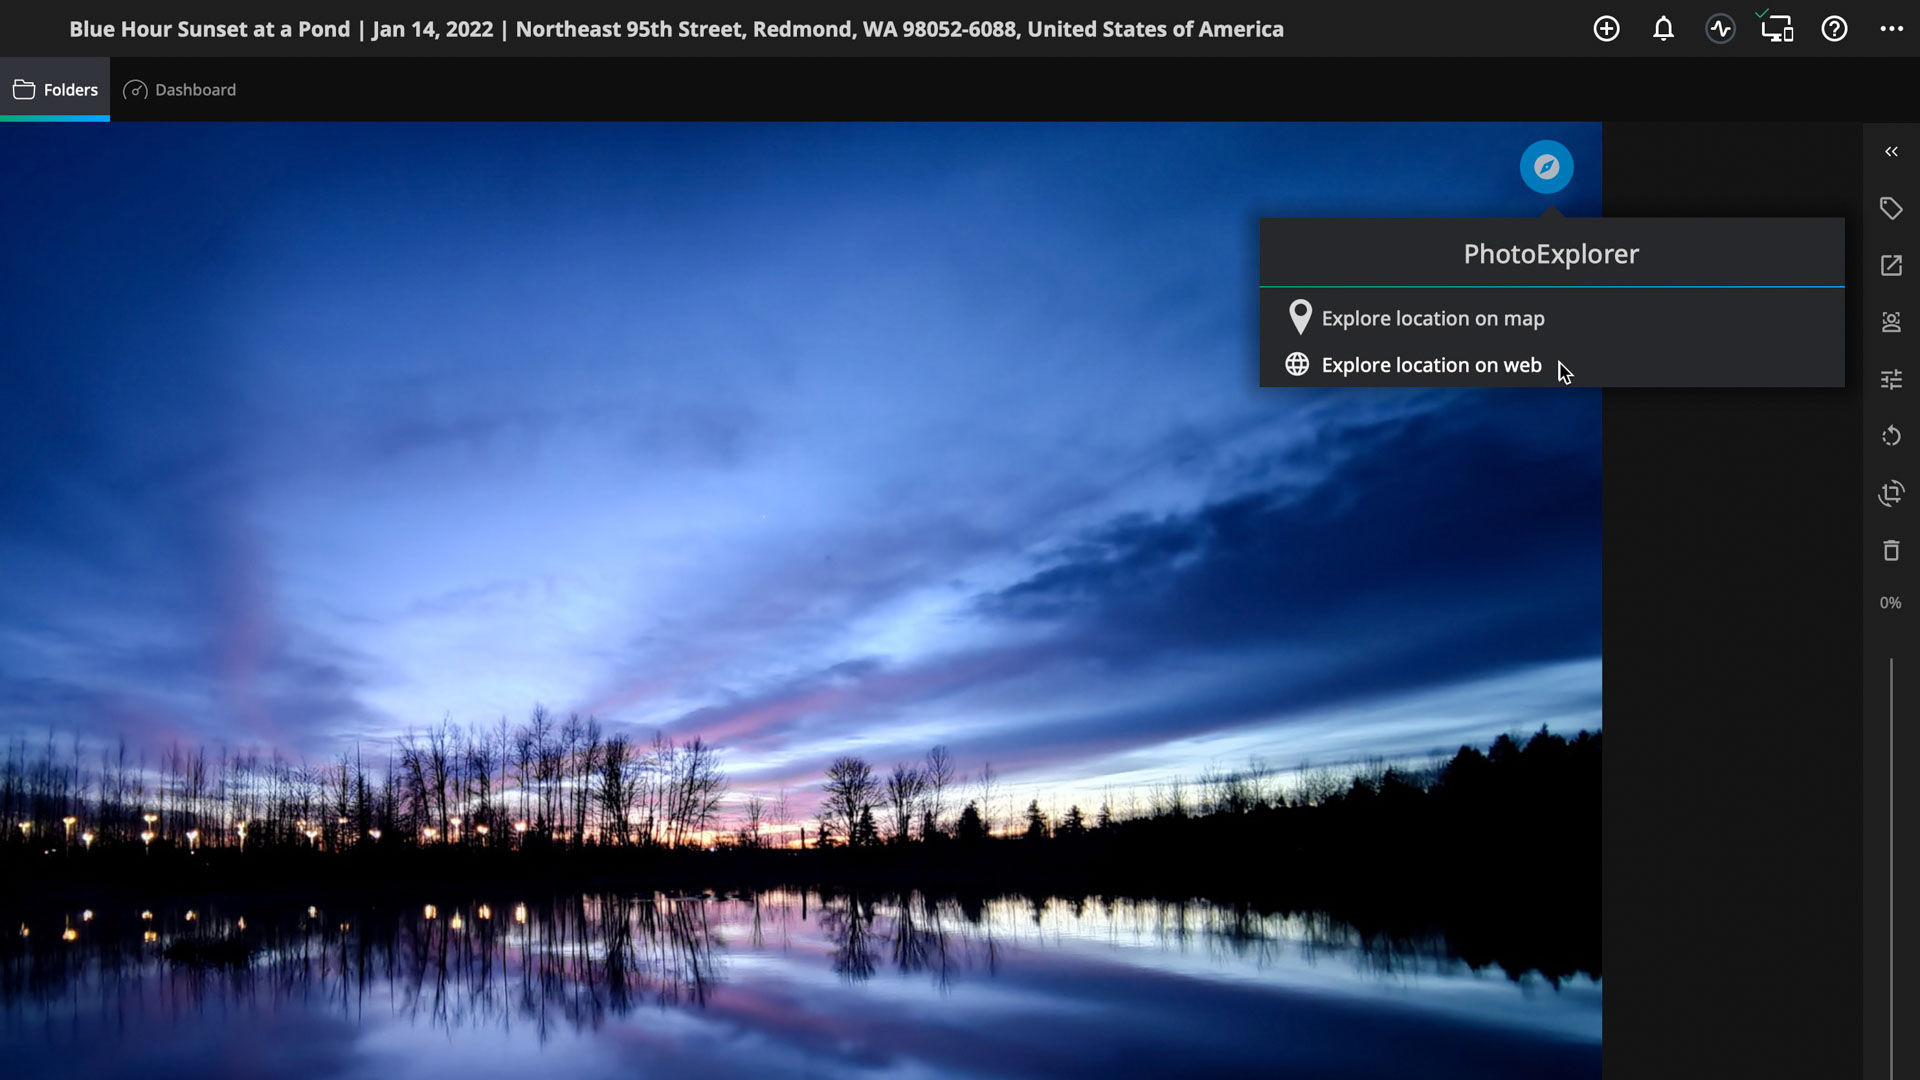Open the notifications bell
Screen dimensions: 1920x1080
click(x=1663, y=29)
